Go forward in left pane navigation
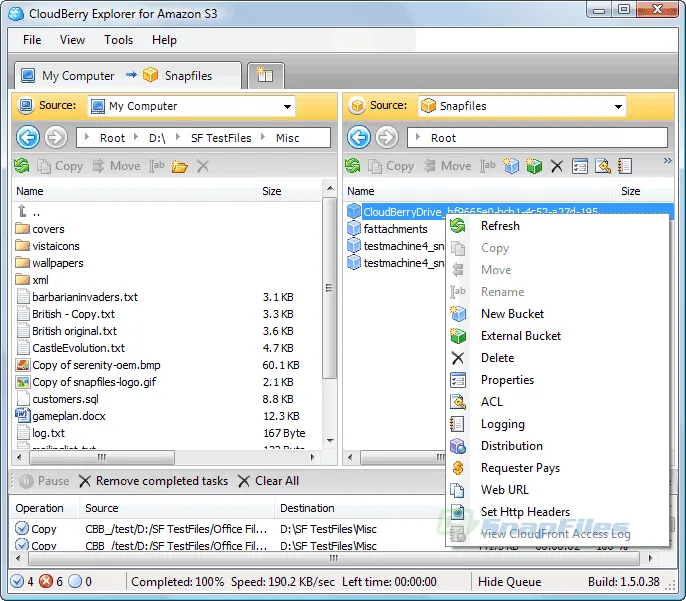The height and width of the screenshot is (601, 686). [x=56, y=138]
